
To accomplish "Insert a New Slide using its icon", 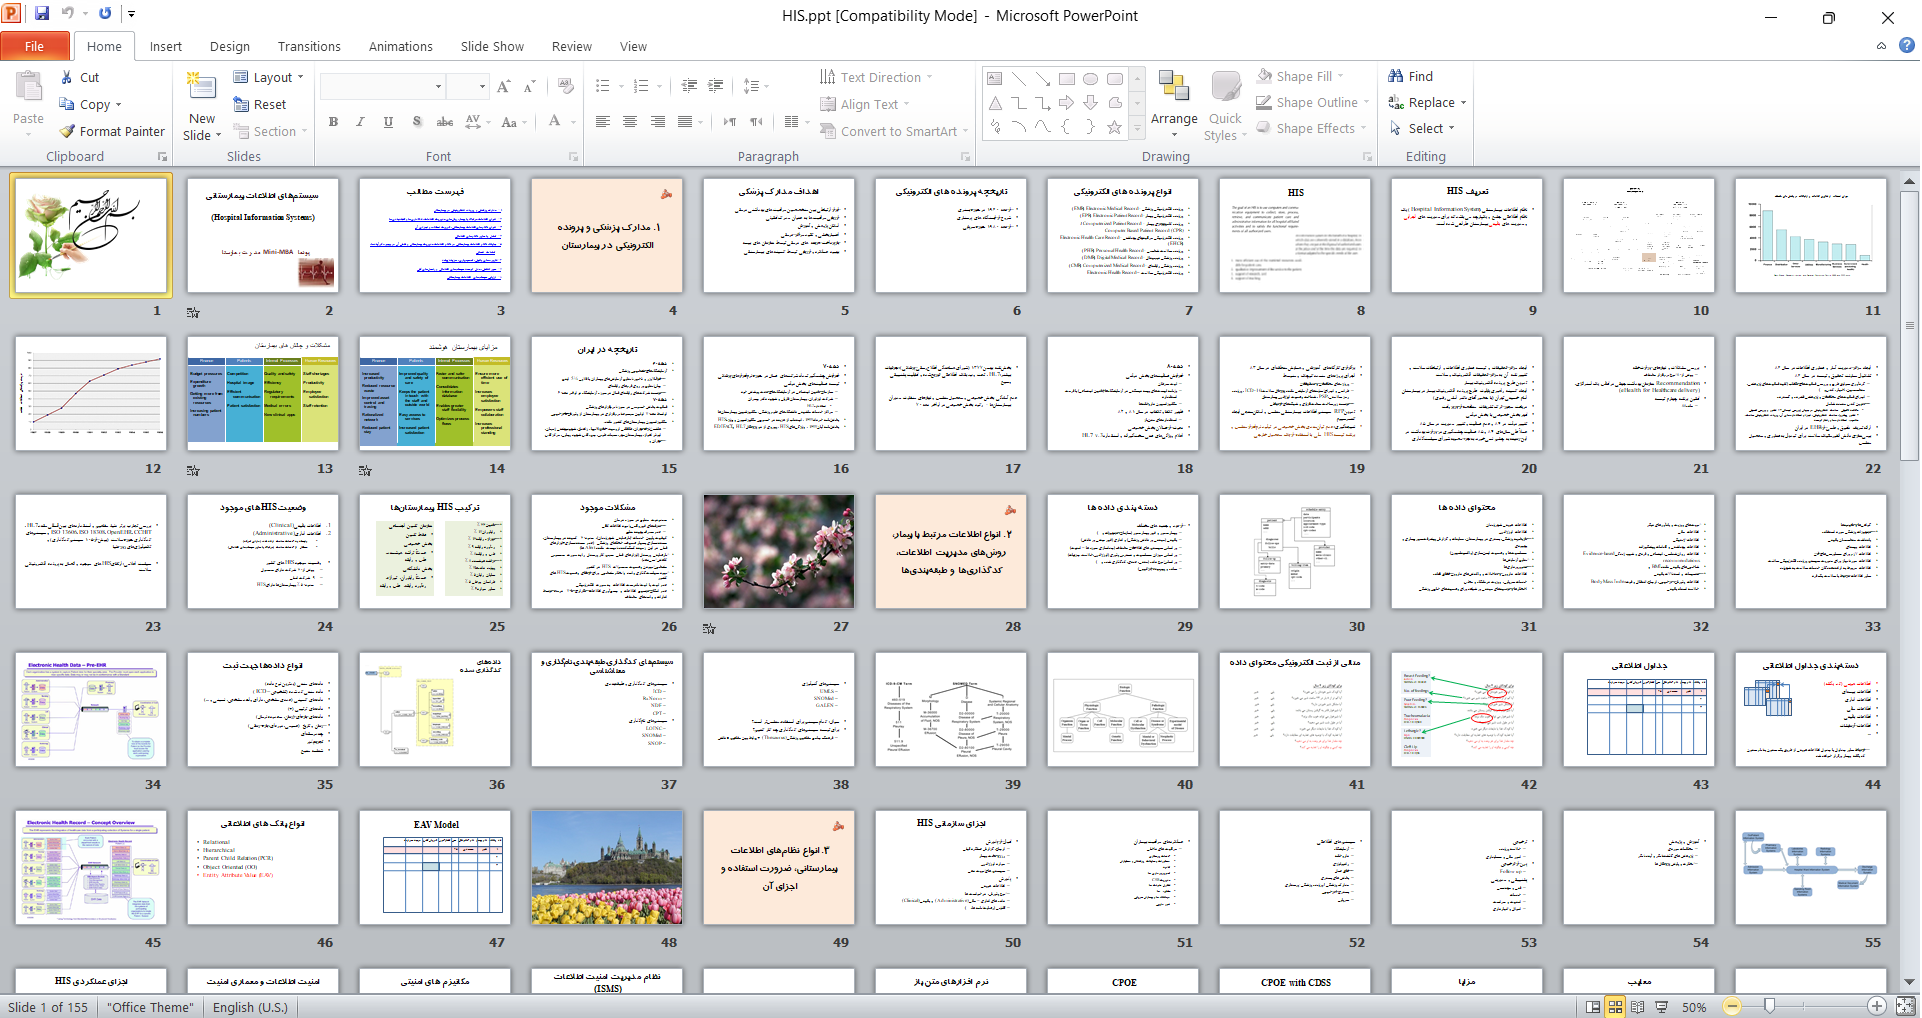I will click(202, 87).
